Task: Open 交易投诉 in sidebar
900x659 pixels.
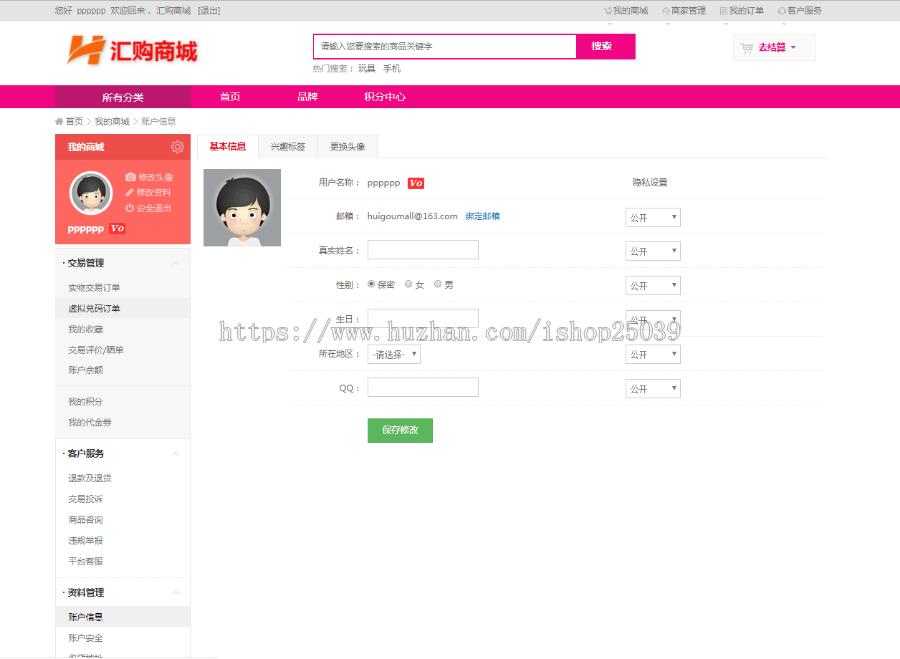Action: [86, 499]
